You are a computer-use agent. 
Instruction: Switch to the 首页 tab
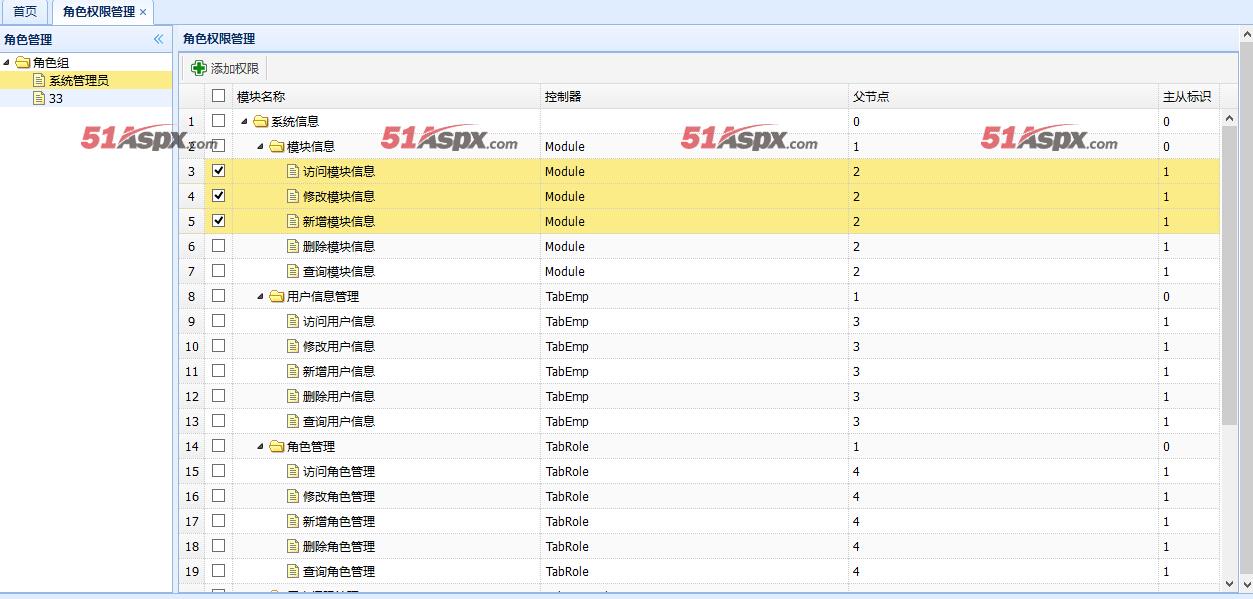coord(25,12)
